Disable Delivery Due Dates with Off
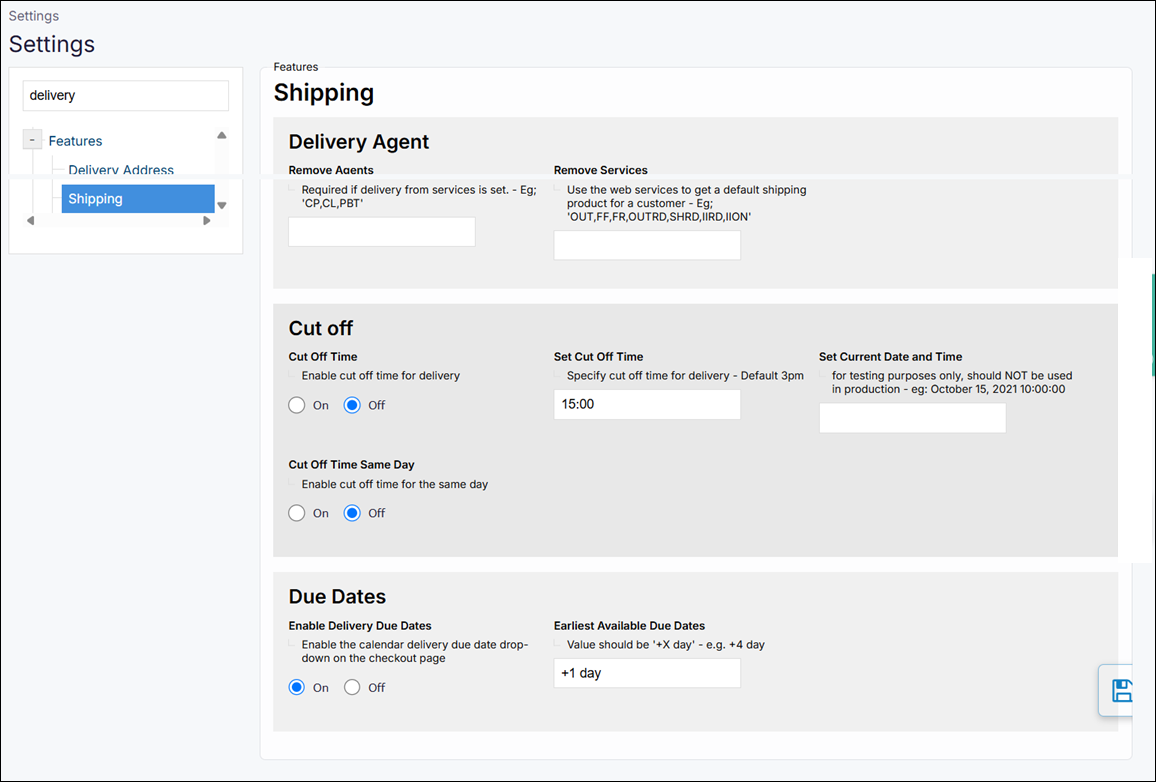This screenshot has width=1156, height=782. click(x=352, y=687)
